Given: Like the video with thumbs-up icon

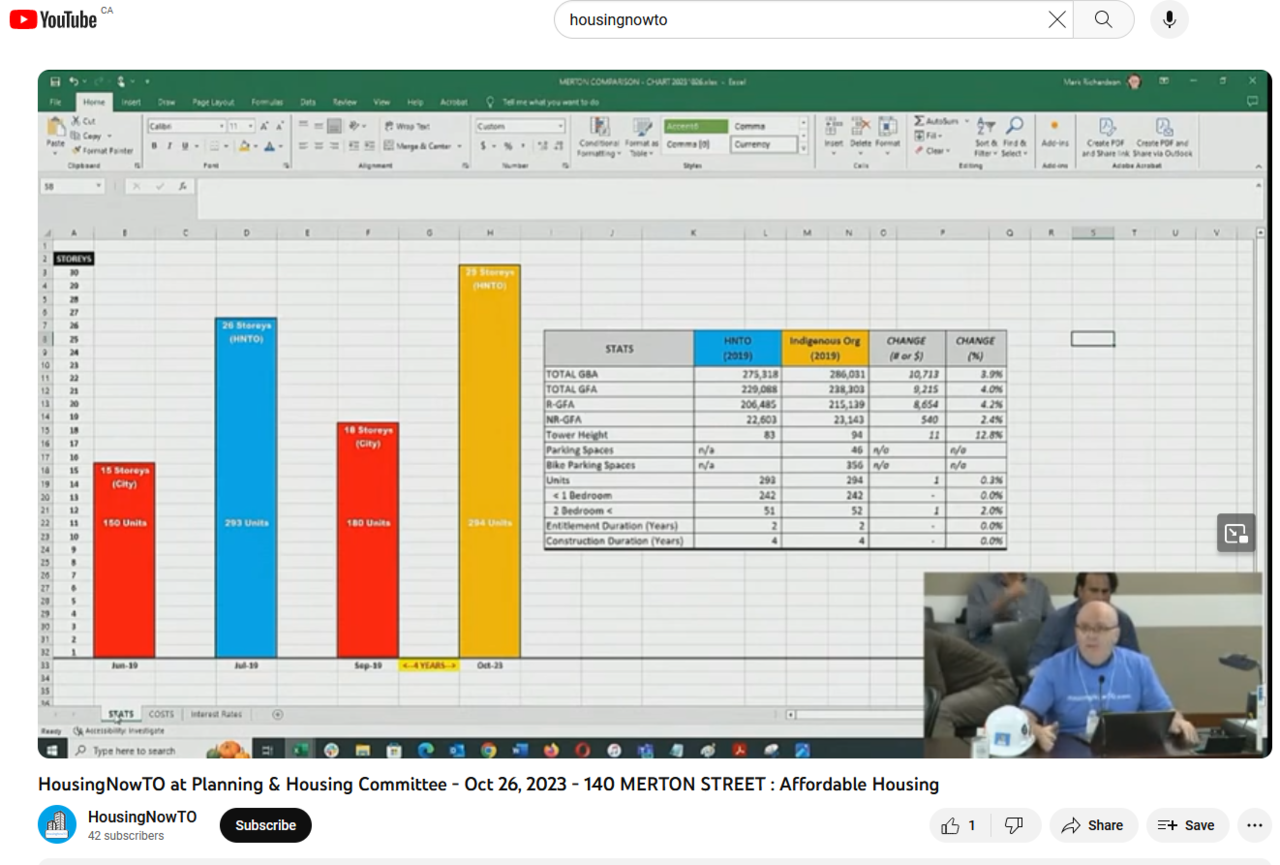Looking at the screenshot, I should [x=958, y=826].
